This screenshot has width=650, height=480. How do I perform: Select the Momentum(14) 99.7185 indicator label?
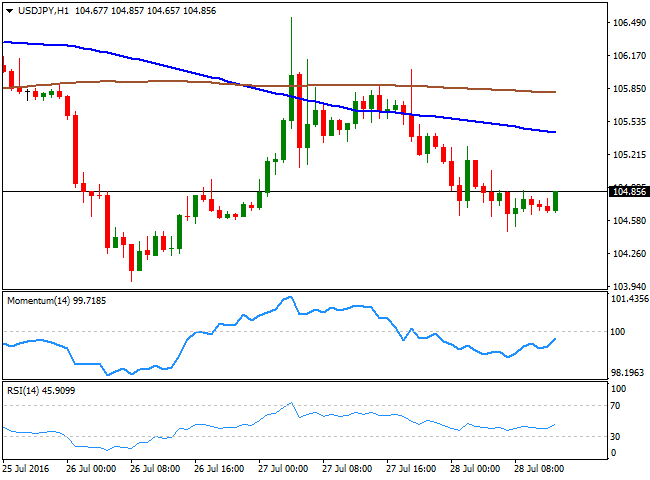coord(57,301)
